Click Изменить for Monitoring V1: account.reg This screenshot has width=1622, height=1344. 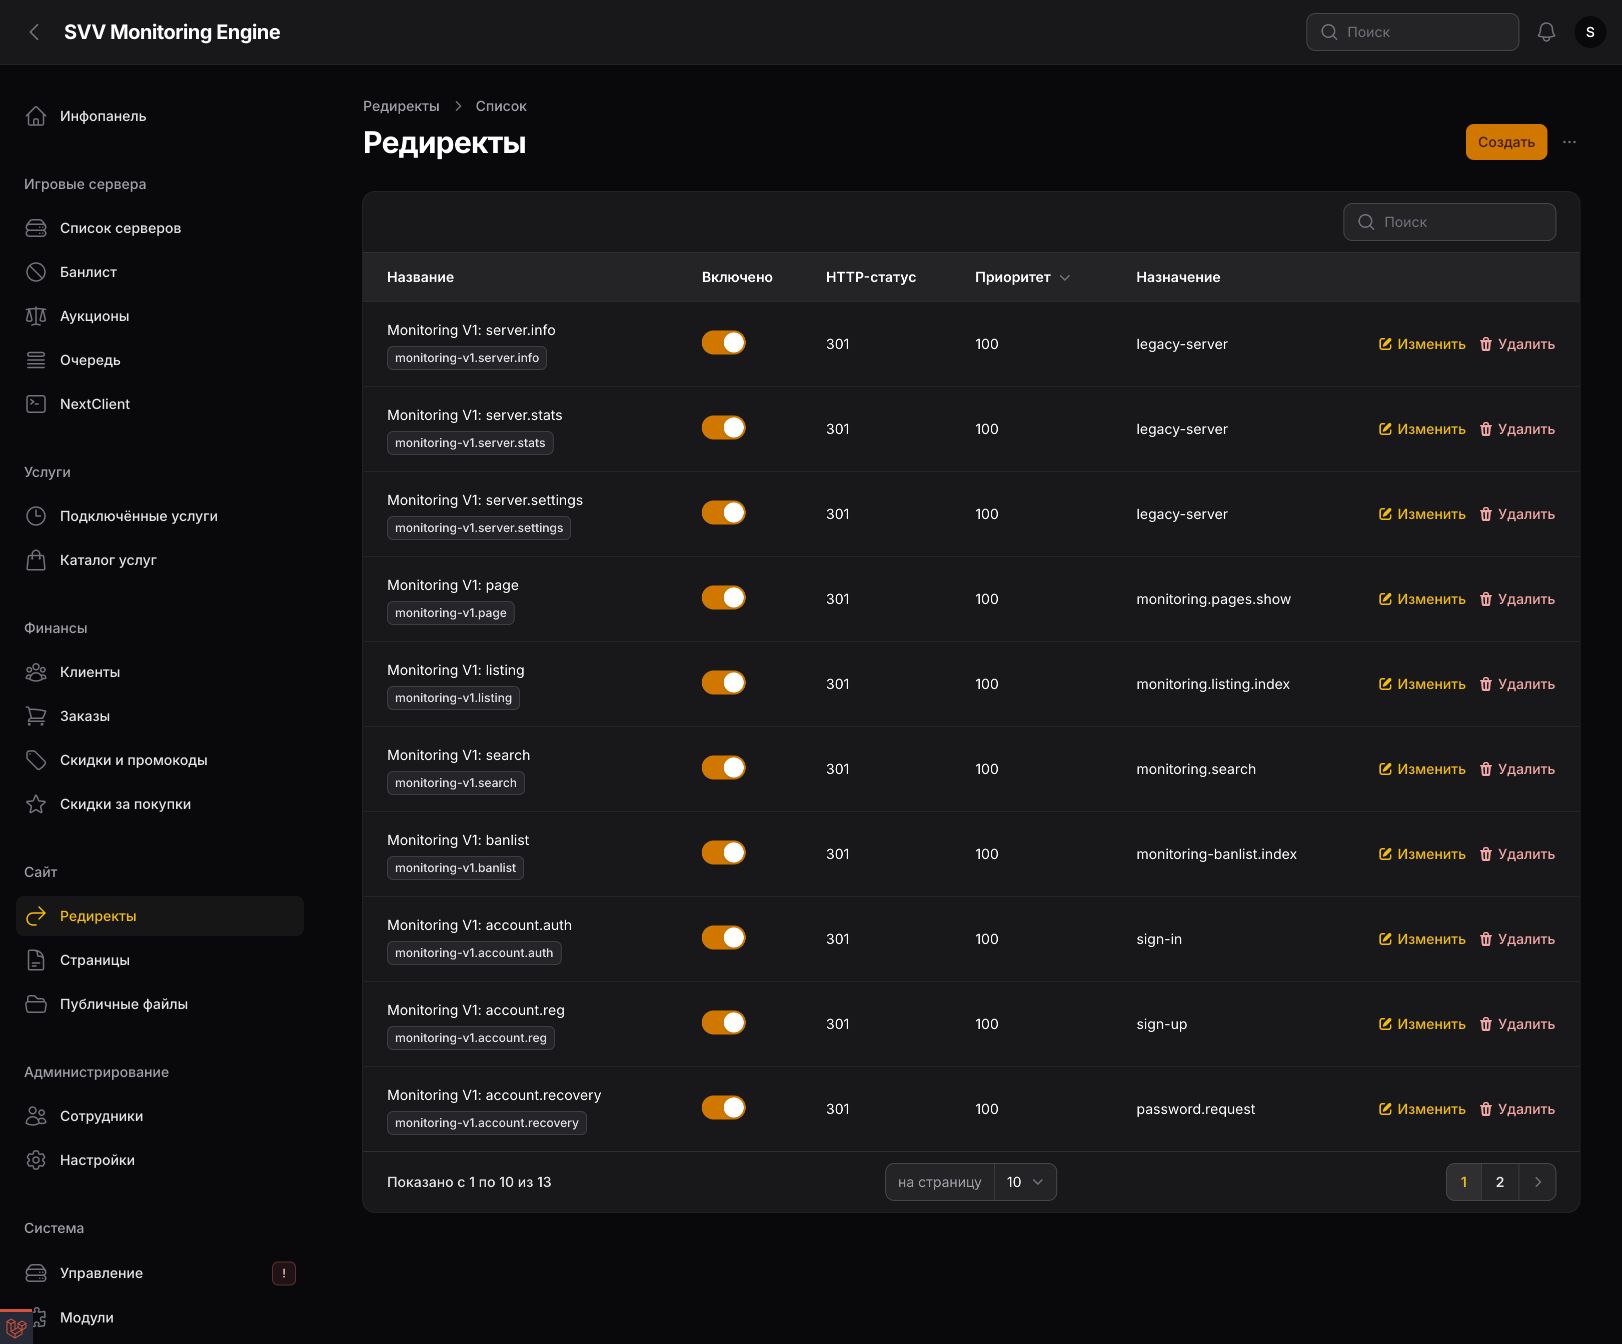pyautogui.click(x=1422, y=1024)
